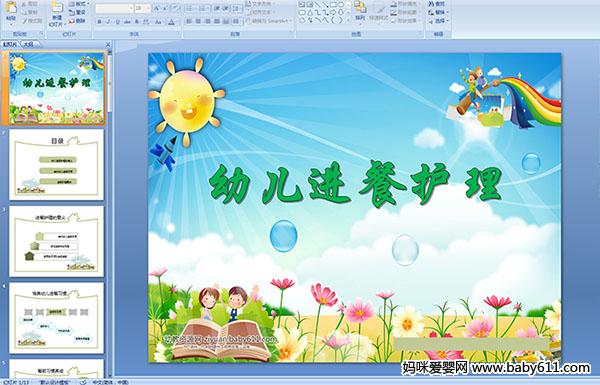The width and height of the screenshot is (600, 385).
Task: Open the font name dropdown
Action: pyautogui.click(x=114, y=8)
